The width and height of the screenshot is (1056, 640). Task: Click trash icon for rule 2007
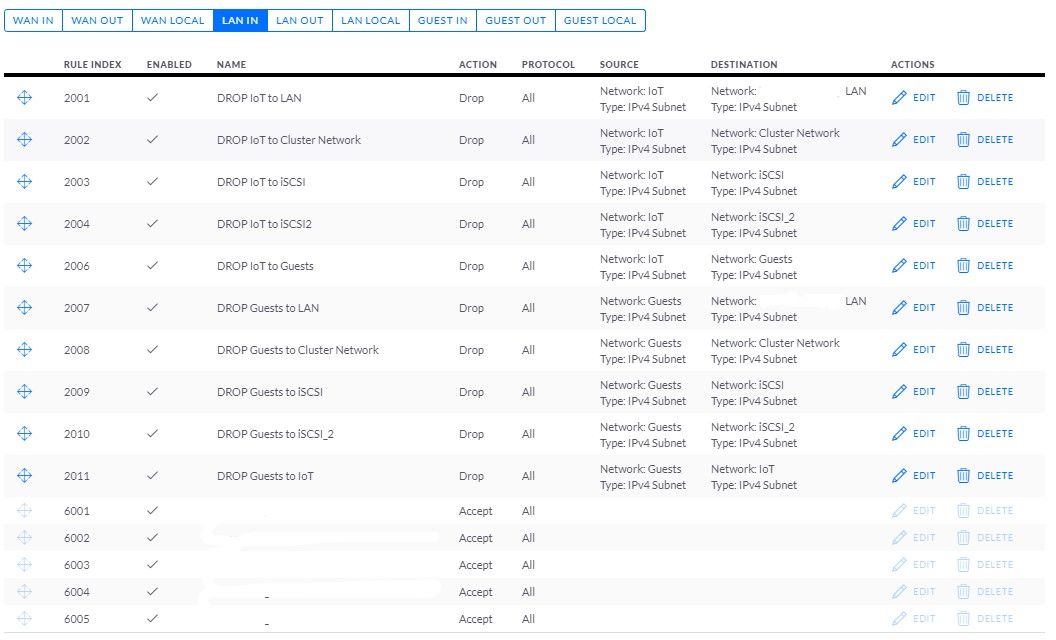click(963, 308)
